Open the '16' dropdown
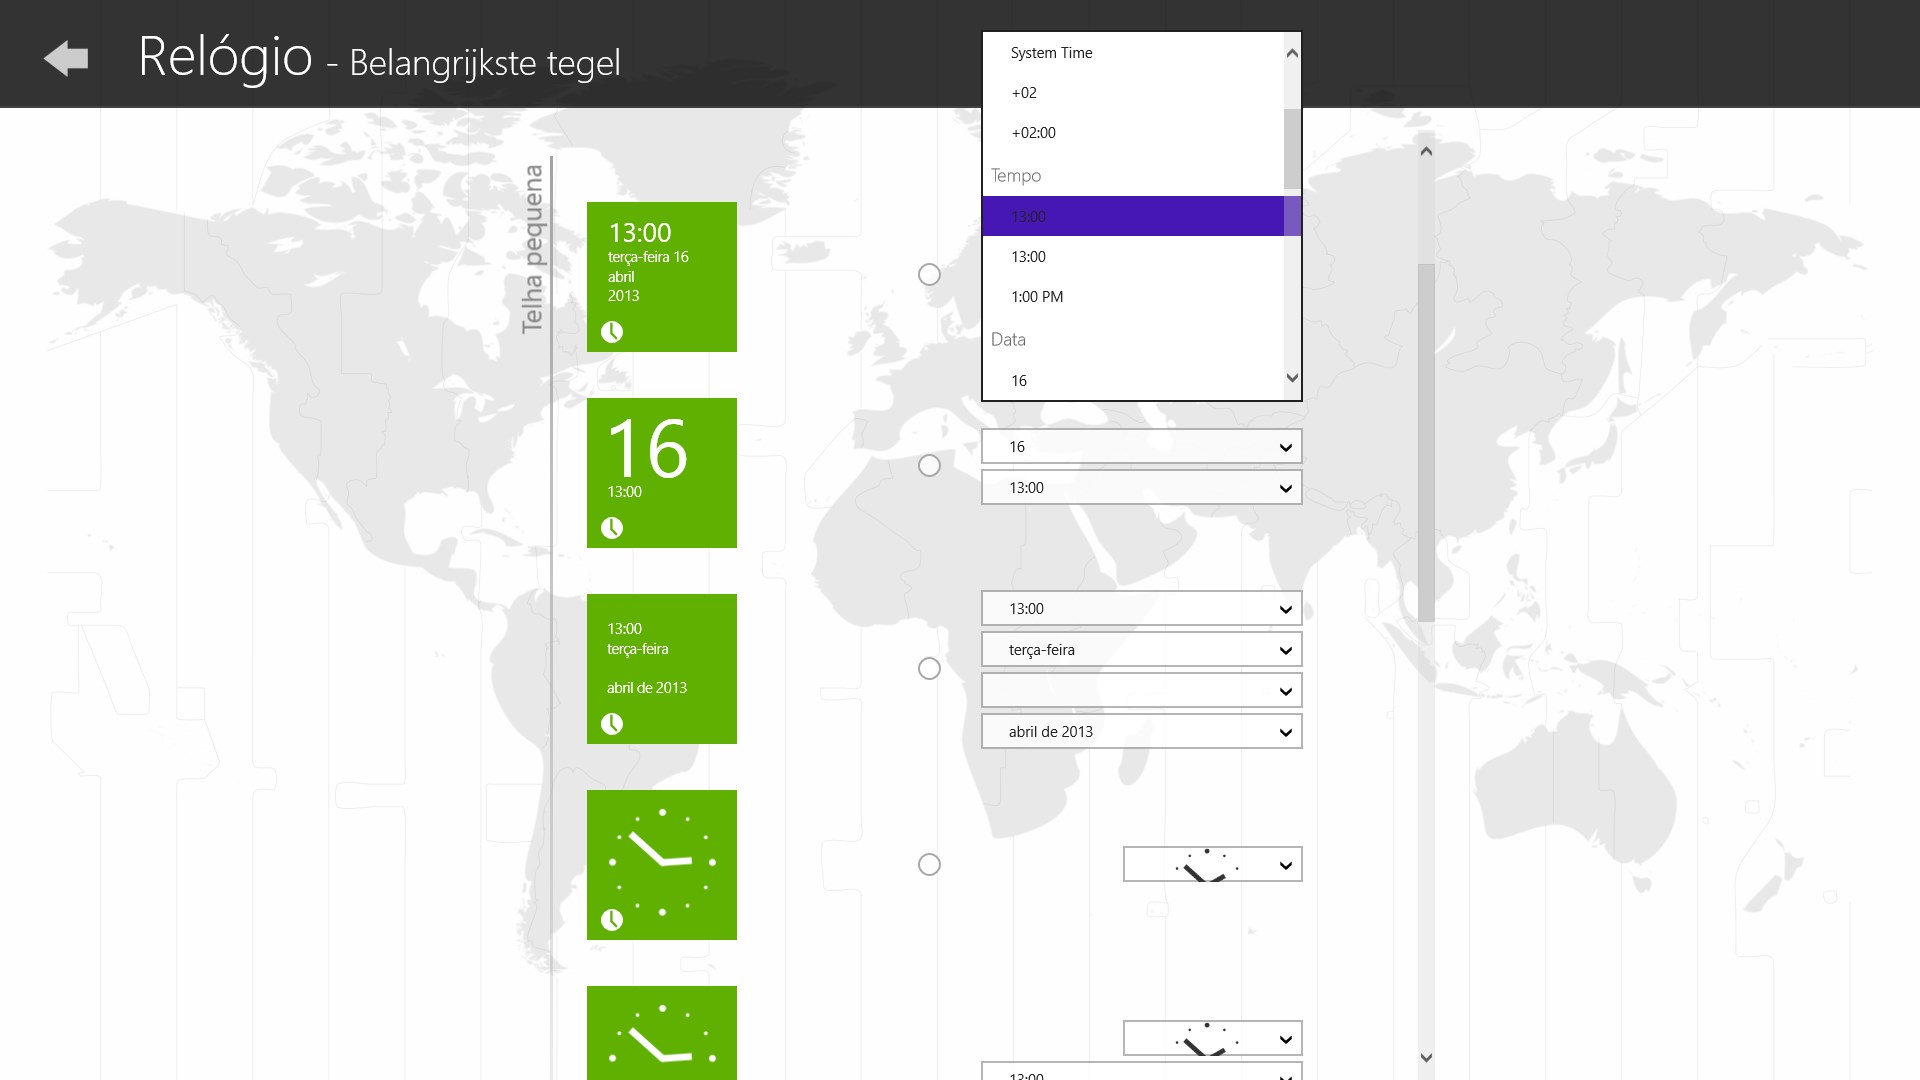This screenshot has height=1080, width=1920. [x=1141, y=447]
